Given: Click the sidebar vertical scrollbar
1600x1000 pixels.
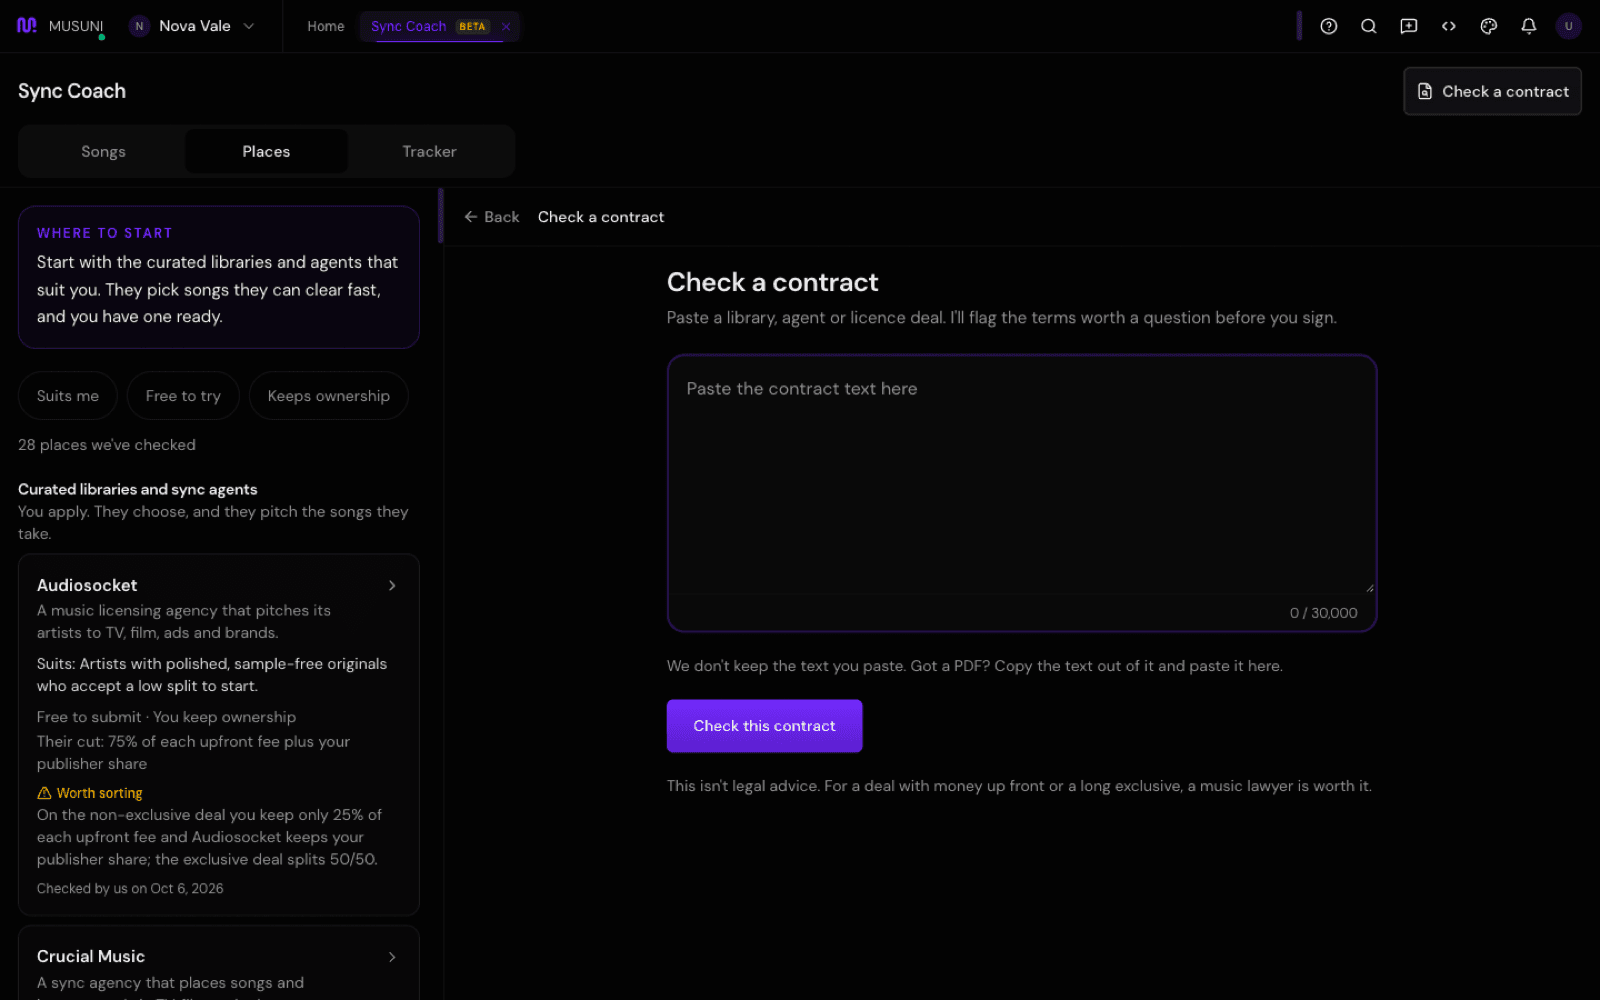Looking at the screenshot, I should click(x=440, y=215).
